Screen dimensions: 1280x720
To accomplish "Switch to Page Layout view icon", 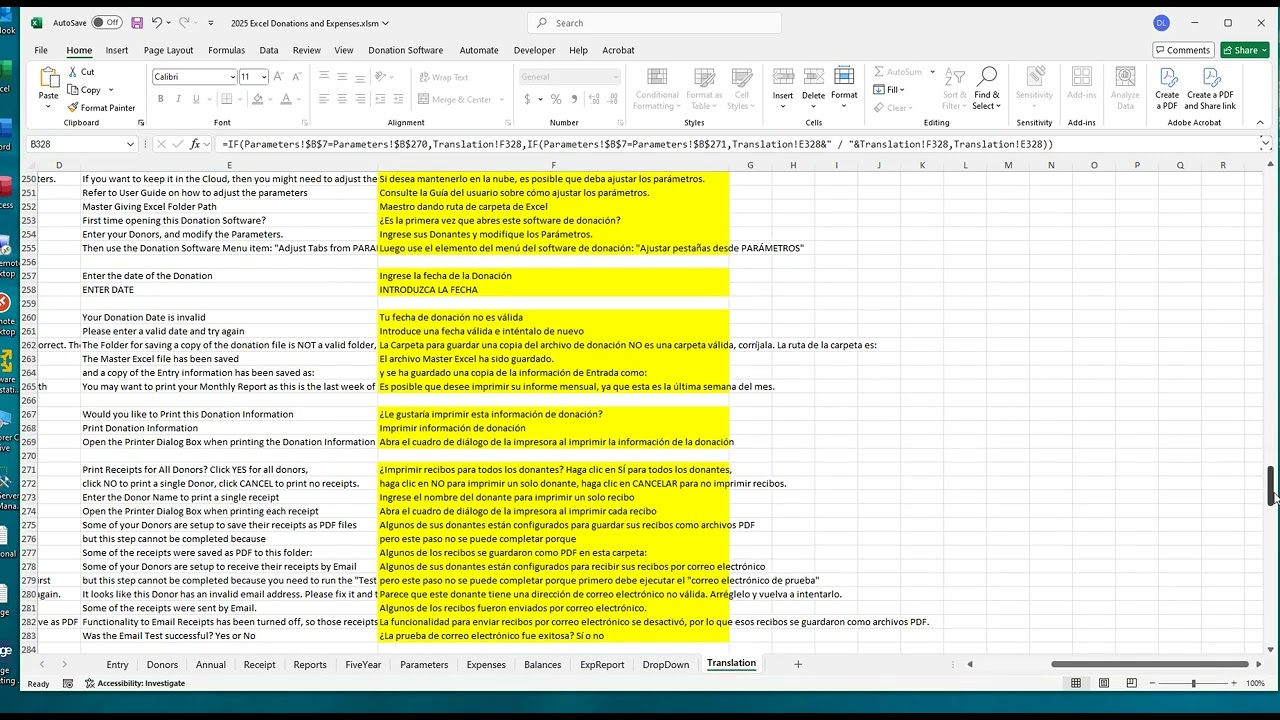I will [1104, 683].
